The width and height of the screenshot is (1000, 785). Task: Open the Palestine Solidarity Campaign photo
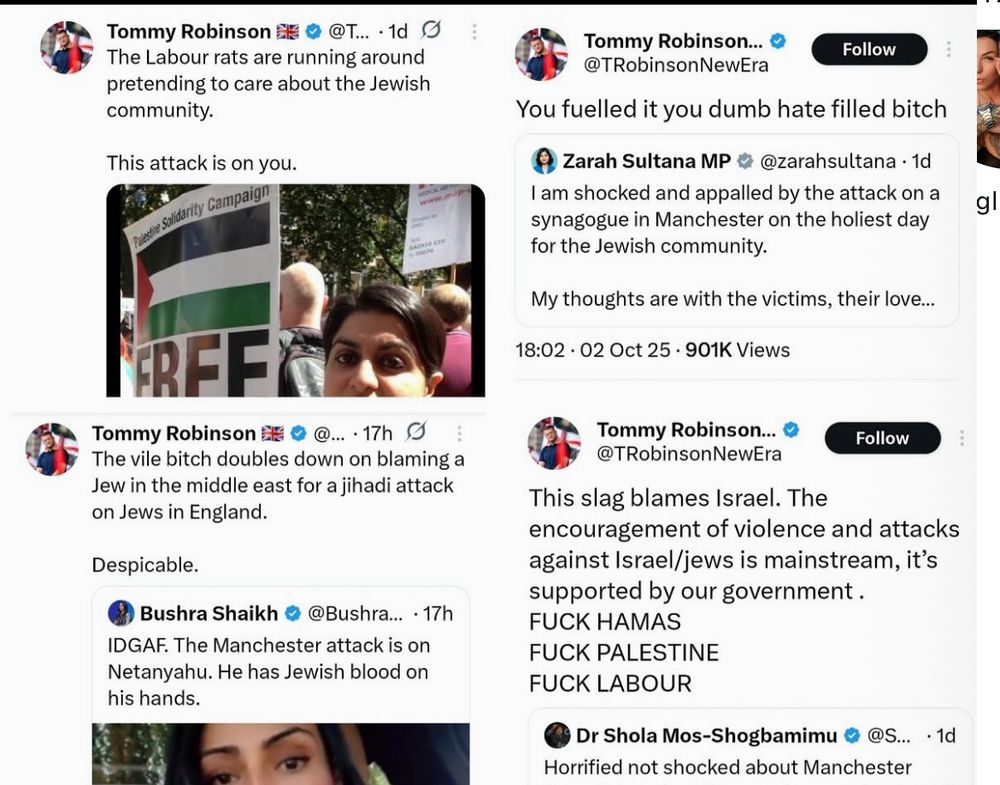coord(295,290)
